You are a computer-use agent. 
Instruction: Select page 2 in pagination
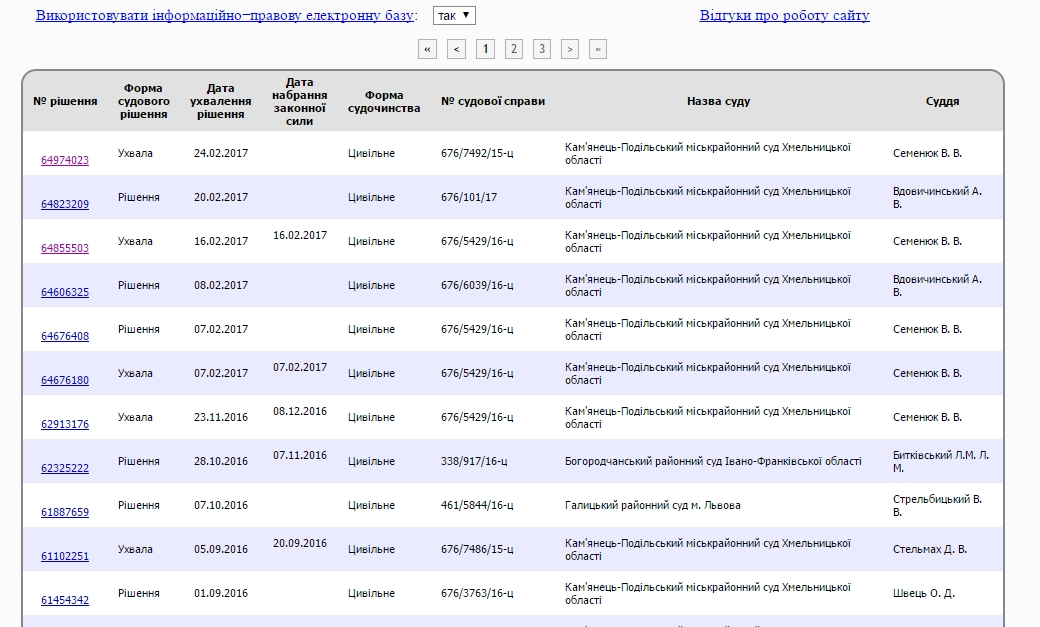click(514, 49)
